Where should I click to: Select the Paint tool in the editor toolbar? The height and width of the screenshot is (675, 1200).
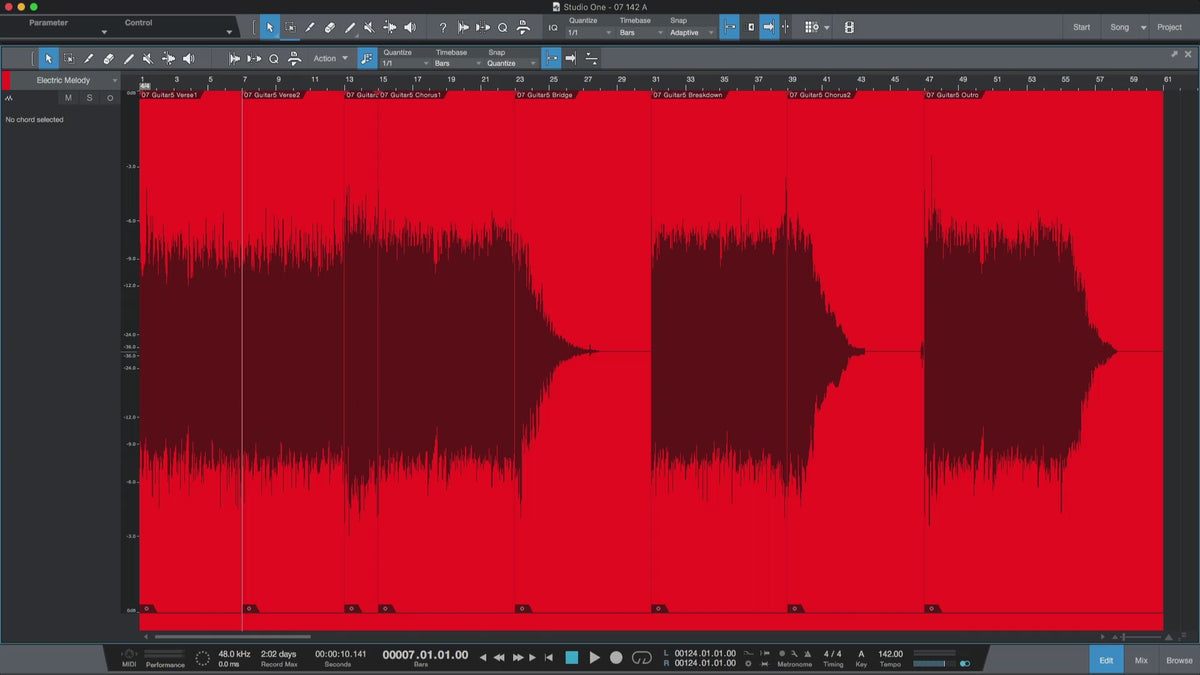click(x=128, y=59)
